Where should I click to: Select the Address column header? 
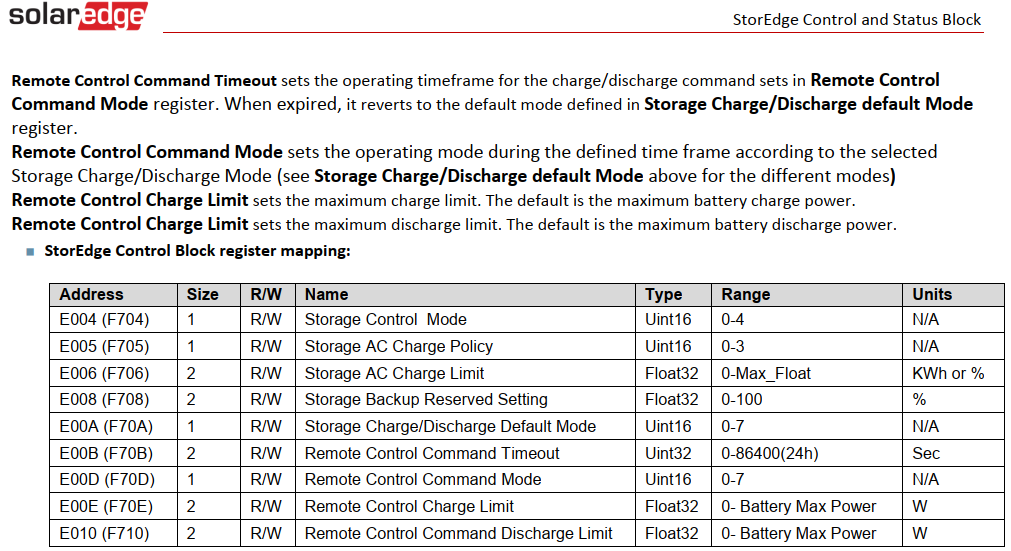click(91, 294)
